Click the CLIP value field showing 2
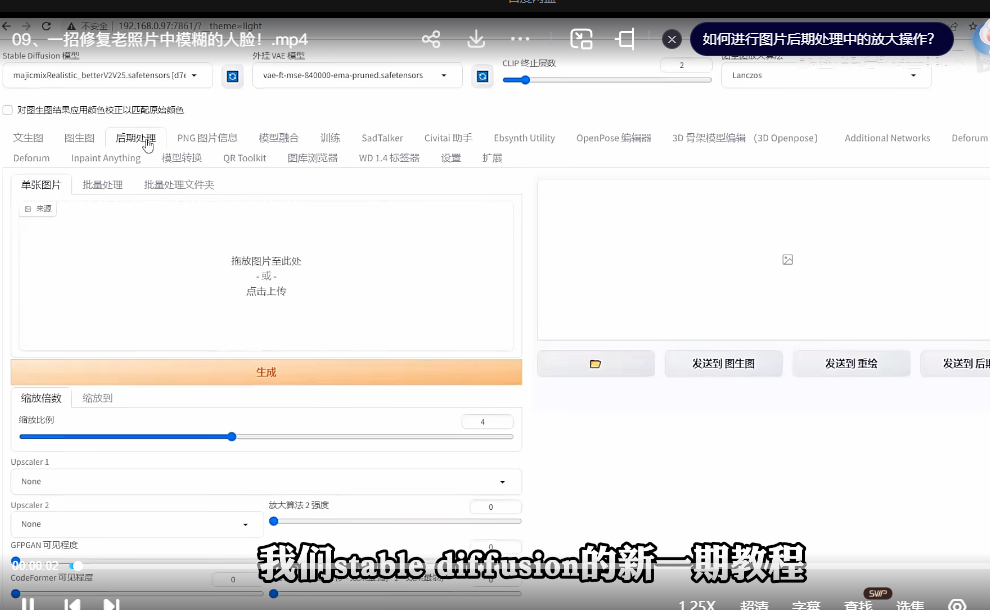The image size is (990, 610). coord(686,65)
